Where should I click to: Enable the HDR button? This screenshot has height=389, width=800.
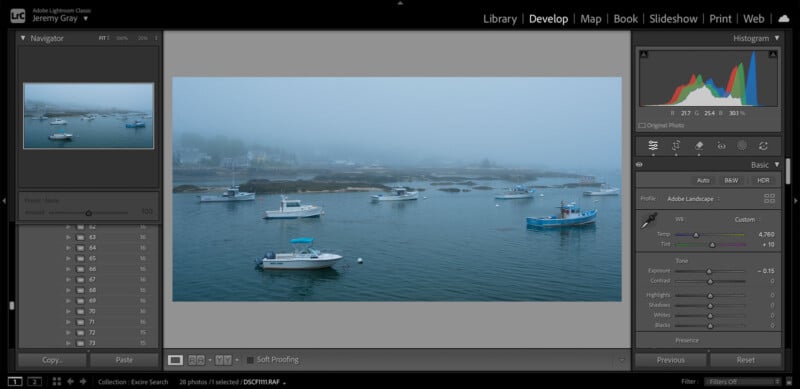(x=763, y=181)
